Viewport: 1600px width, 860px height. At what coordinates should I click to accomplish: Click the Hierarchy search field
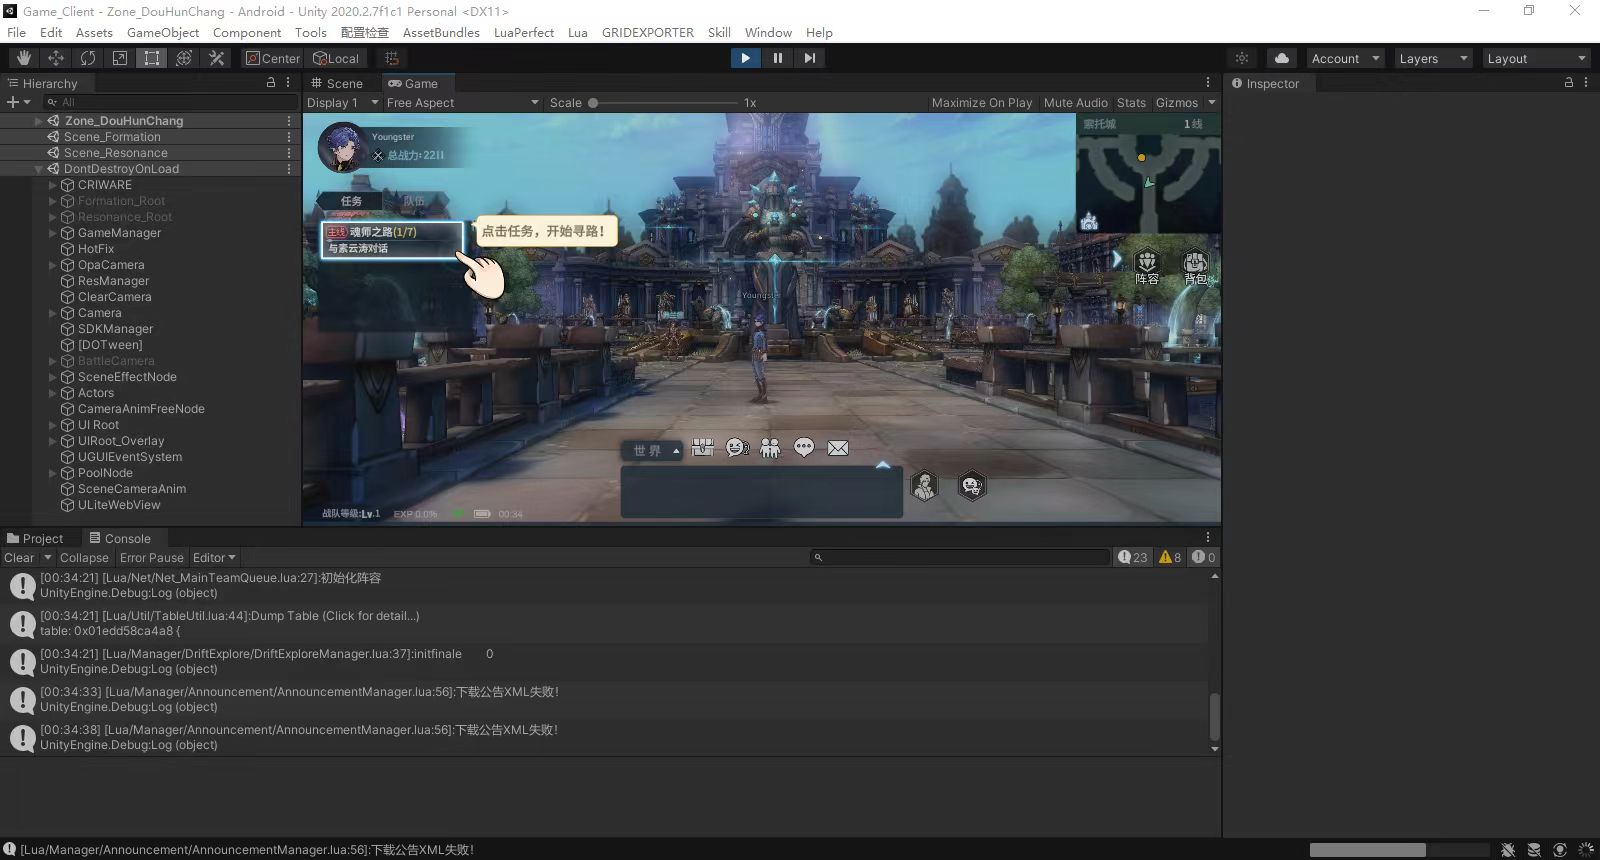click(x=170, y=102)
